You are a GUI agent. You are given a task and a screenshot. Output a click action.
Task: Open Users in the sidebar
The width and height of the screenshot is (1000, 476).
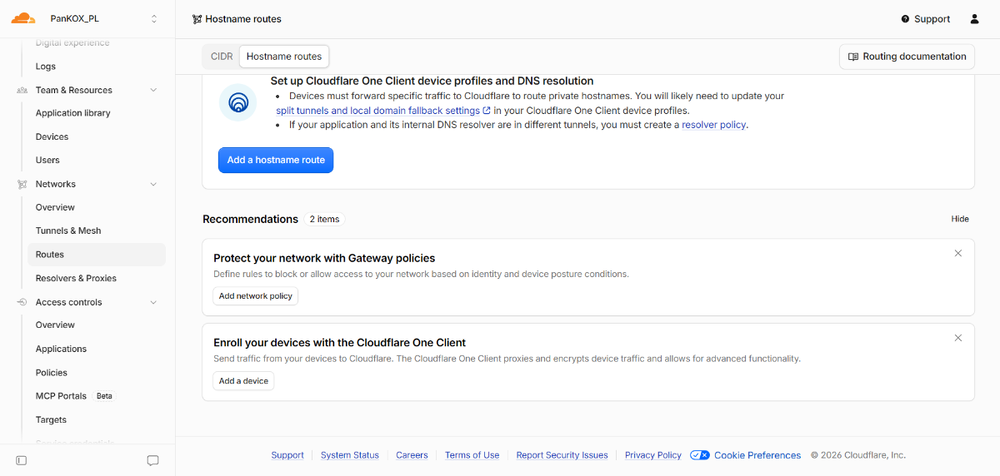(x=47, y=160)
